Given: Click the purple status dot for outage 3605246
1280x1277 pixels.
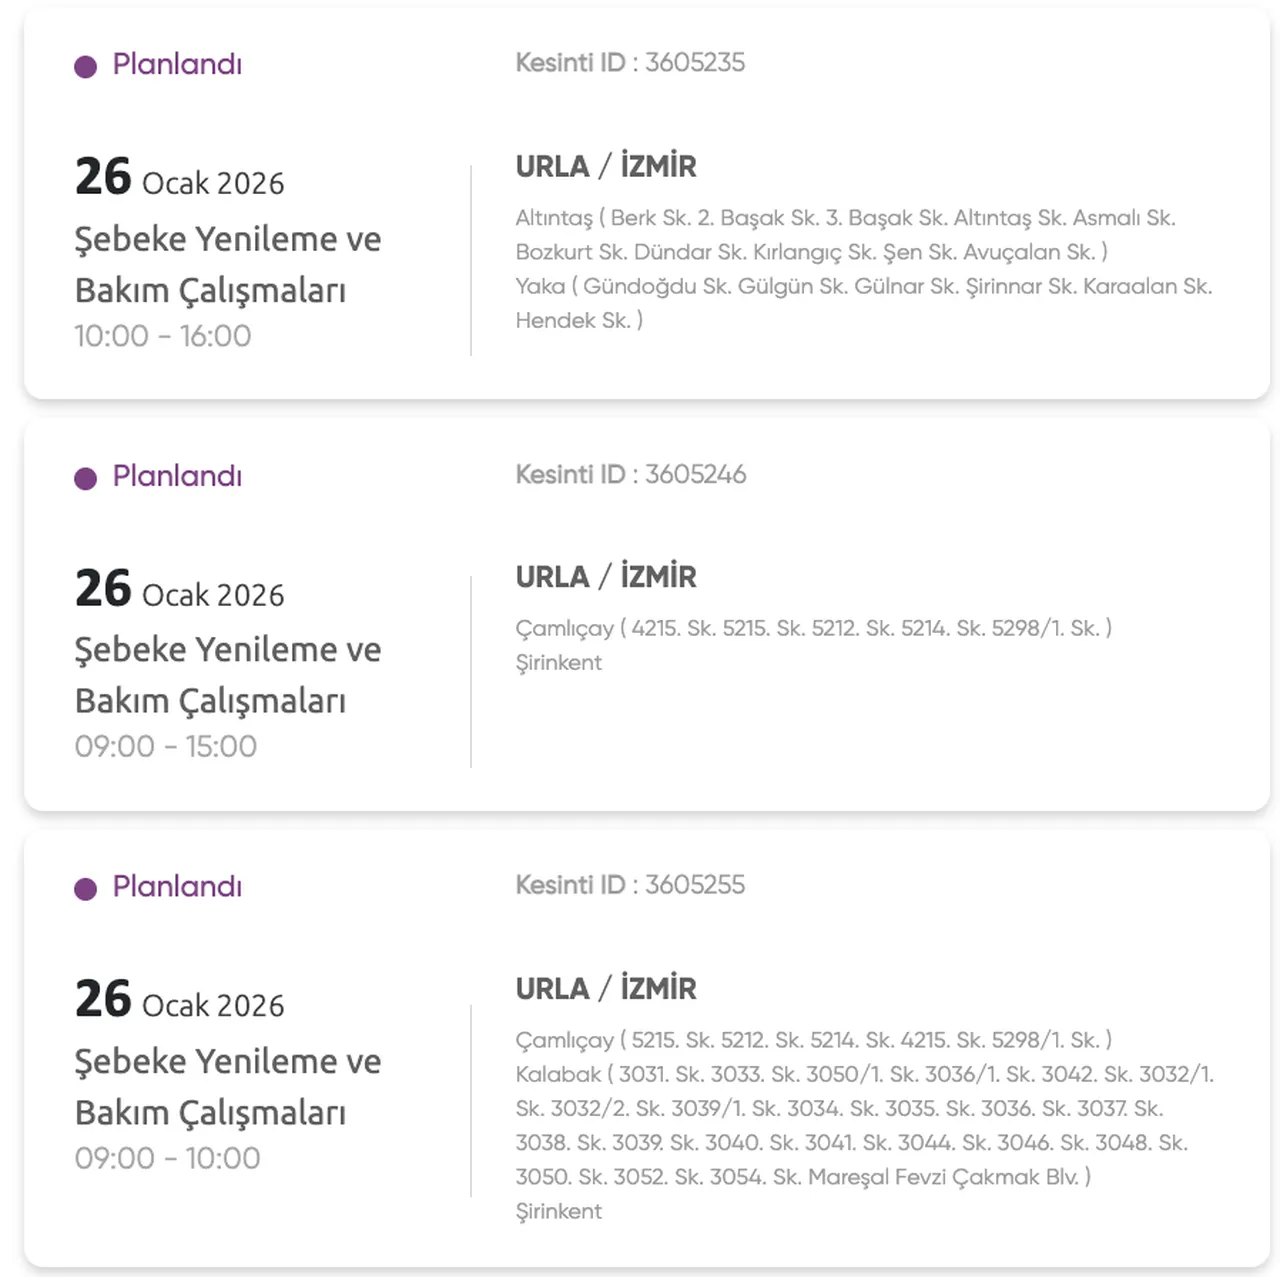Looking at the screenshot, I should click(x=86, y=479).
